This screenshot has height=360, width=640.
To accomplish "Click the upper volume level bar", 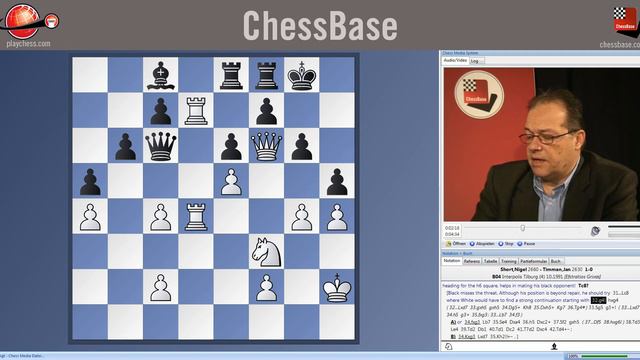I will [x=624, y=227].
